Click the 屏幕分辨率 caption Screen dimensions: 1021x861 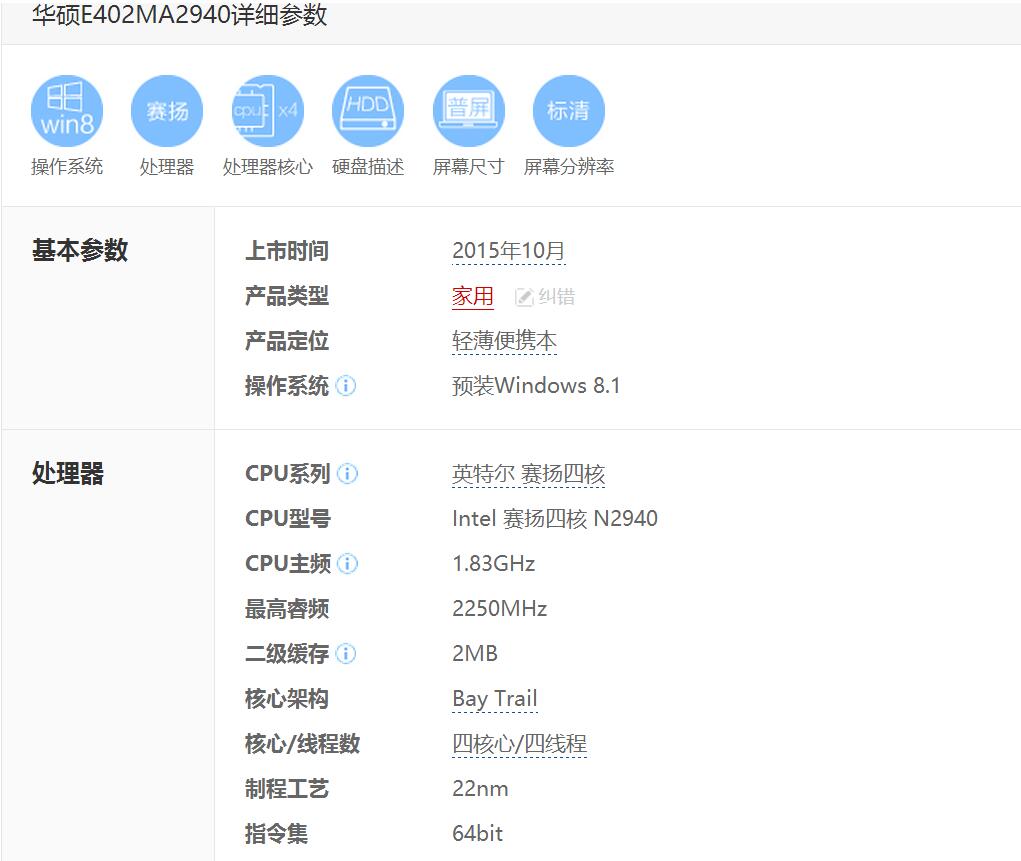coord(568,167)
